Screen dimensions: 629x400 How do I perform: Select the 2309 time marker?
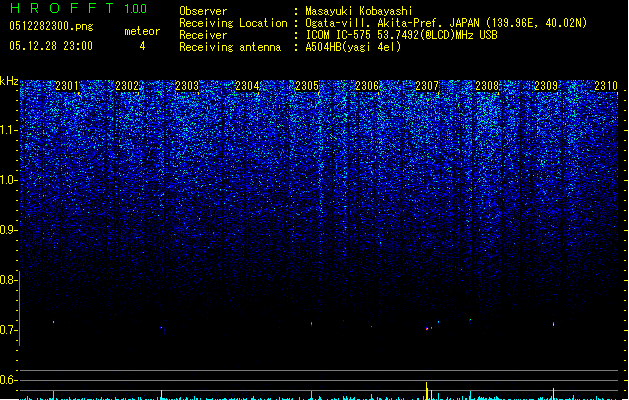[546, 86]
